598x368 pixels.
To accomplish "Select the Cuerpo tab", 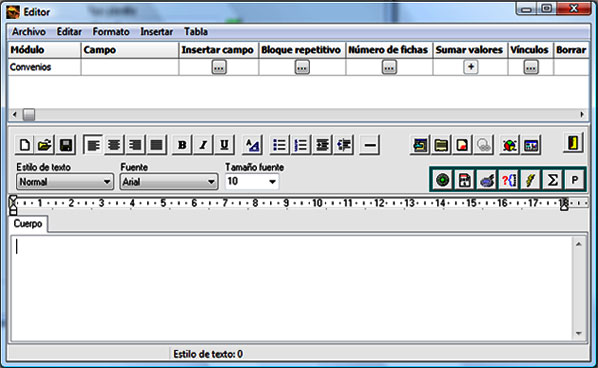I will (x=28, y=223).
